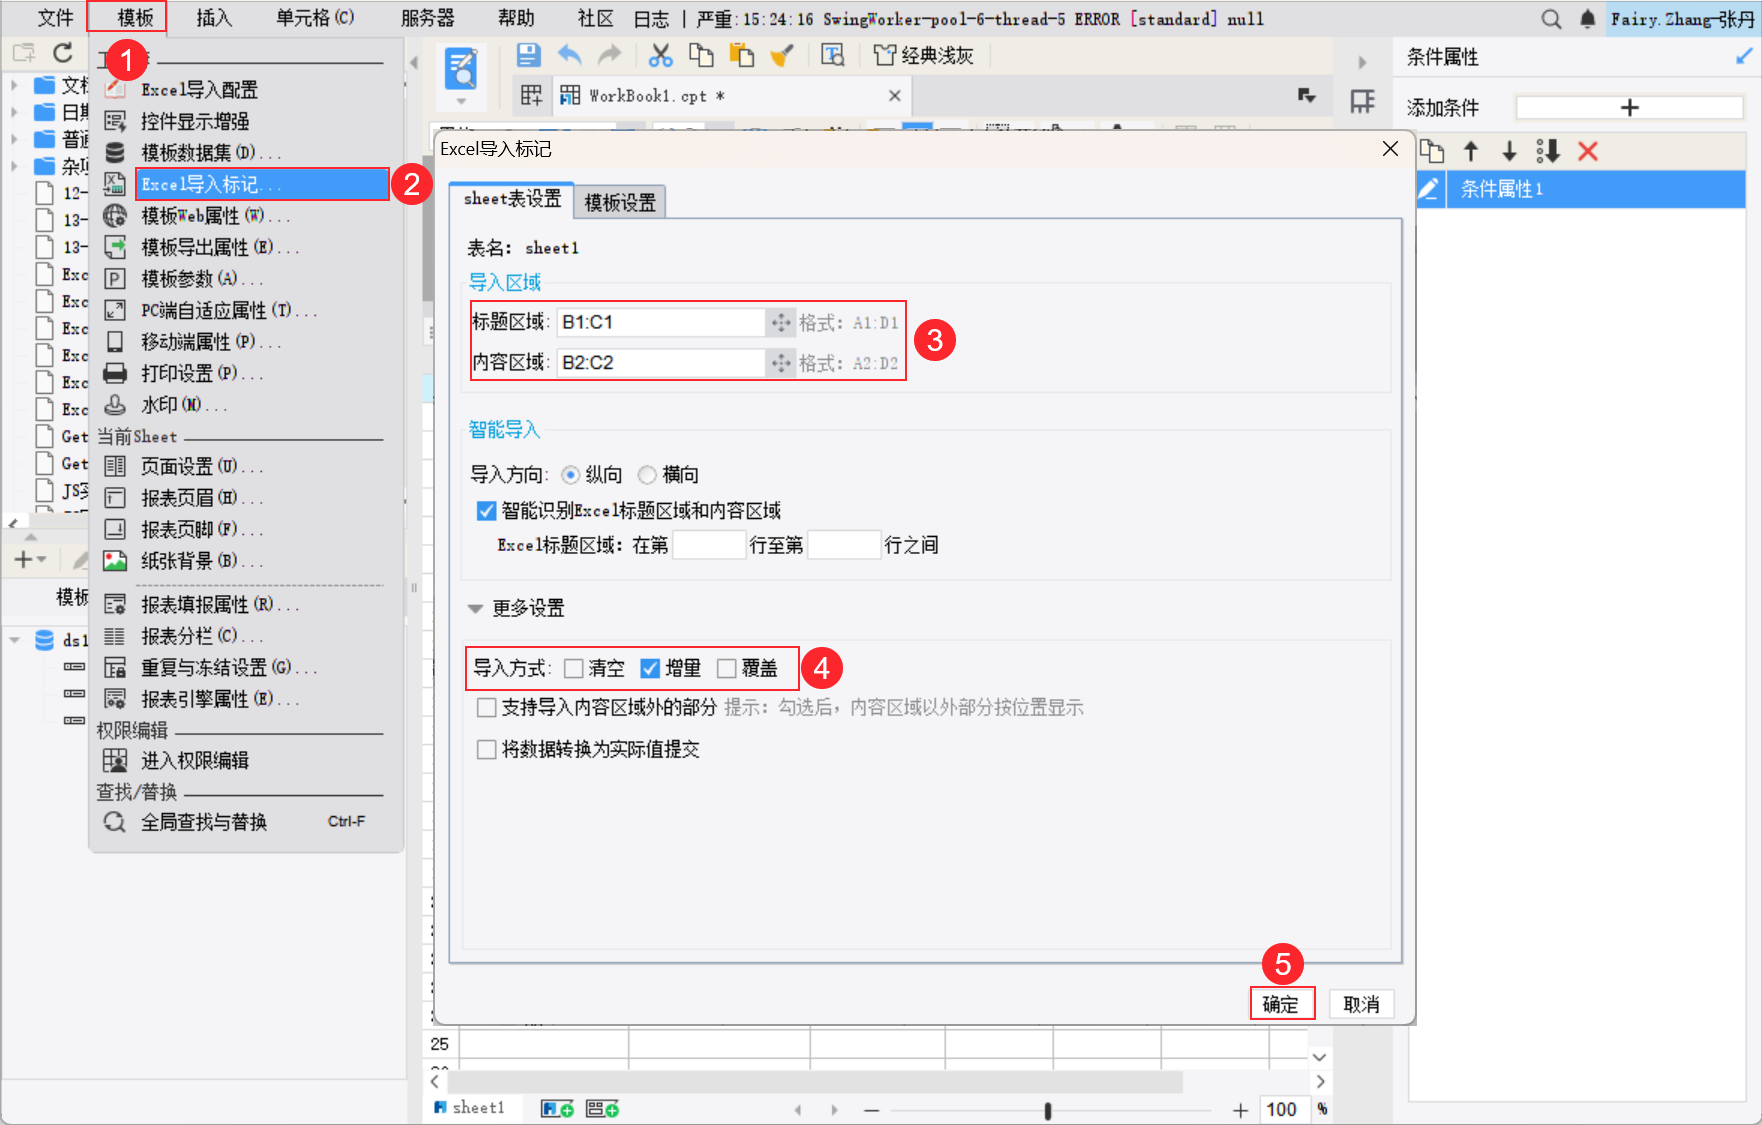
Task: Toggle the 增量 import mode checkbox
Action: [x=650, y=668]
